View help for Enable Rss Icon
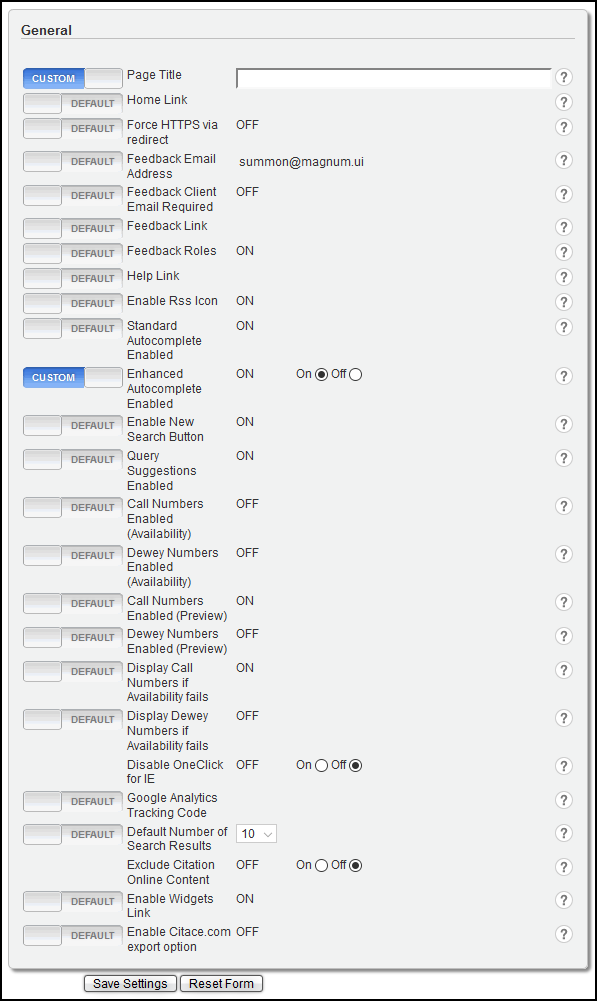The height and width of the screenshot is (1001, 597). tap(563, 302)
